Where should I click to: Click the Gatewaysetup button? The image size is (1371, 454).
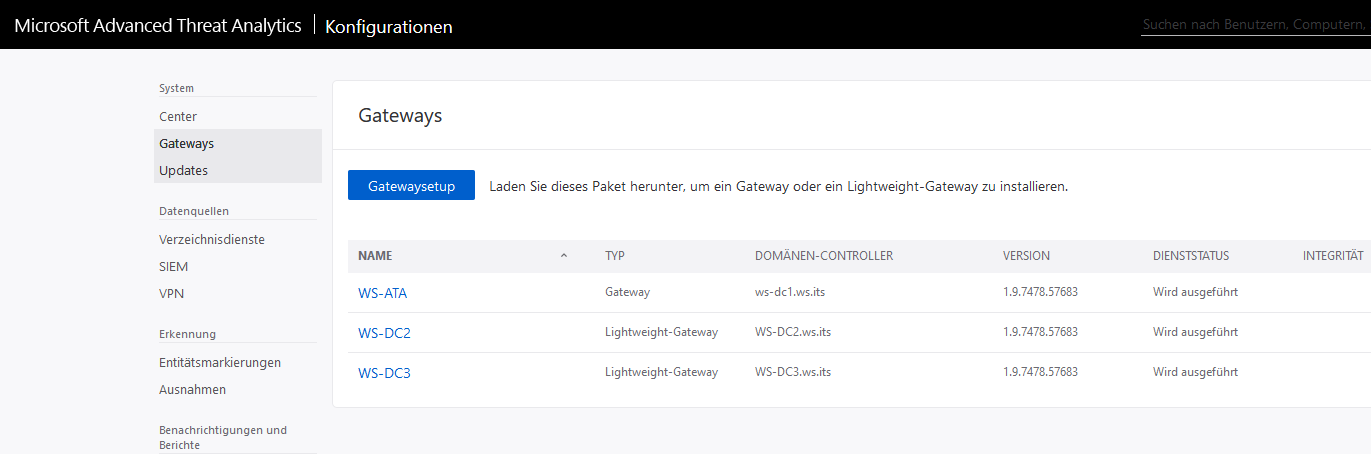click(411, 185)
